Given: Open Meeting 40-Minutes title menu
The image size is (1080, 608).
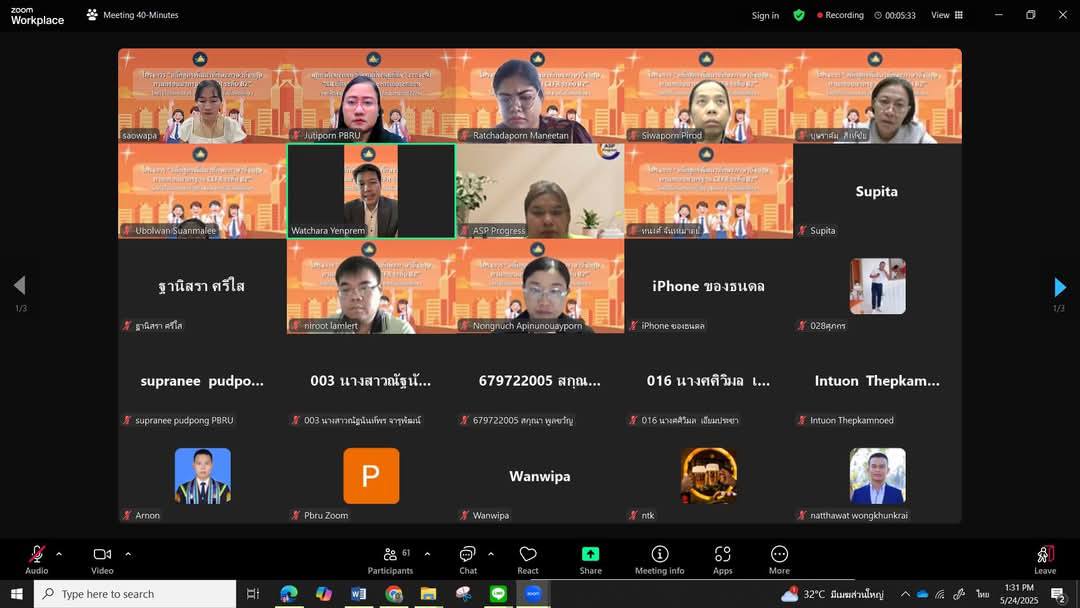Looking at the screenshot, I should coord(132,15).
